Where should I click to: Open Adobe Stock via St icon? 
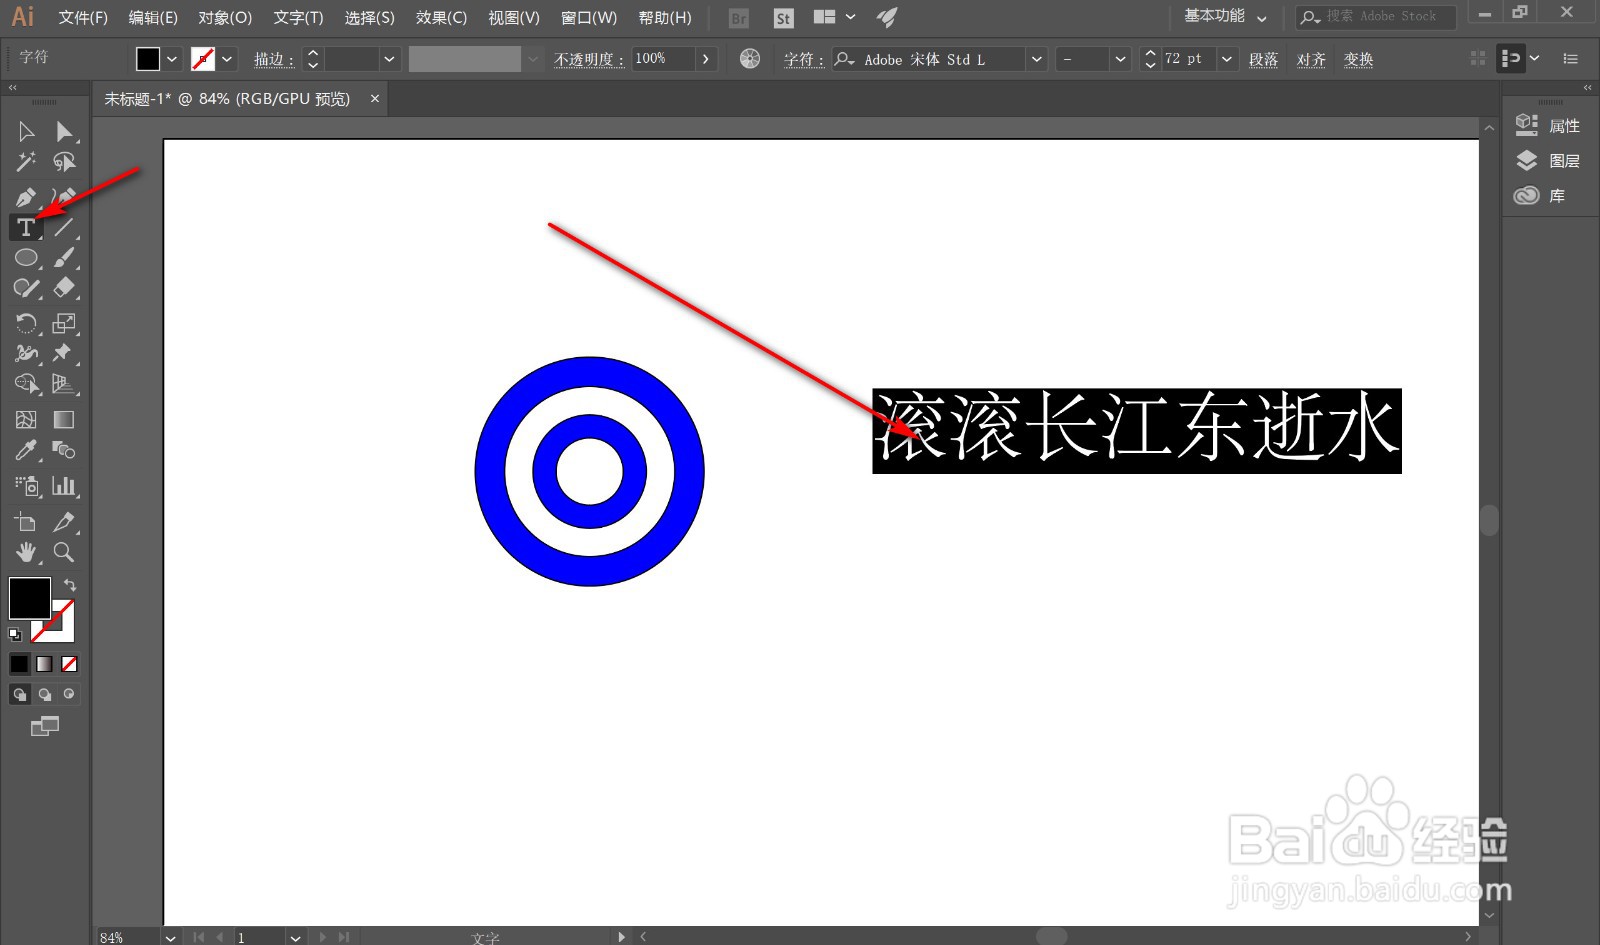click(783, 18)
